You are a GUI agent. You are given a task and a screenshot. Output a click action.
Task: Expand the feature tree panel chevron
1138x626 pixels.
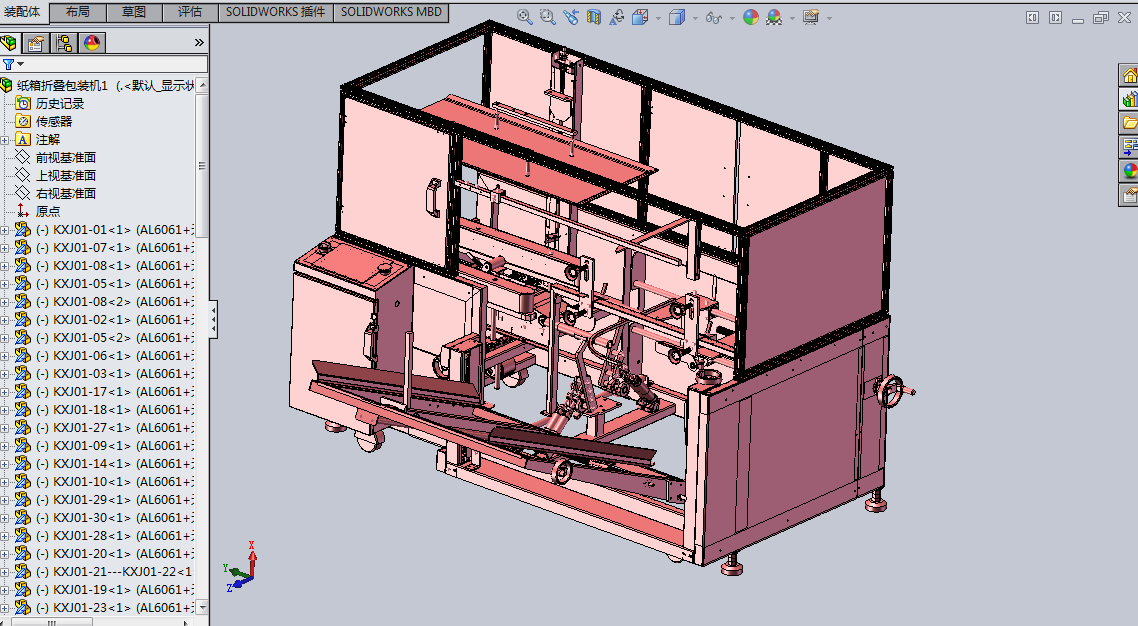pyautogui.click(x=198, y=42)
